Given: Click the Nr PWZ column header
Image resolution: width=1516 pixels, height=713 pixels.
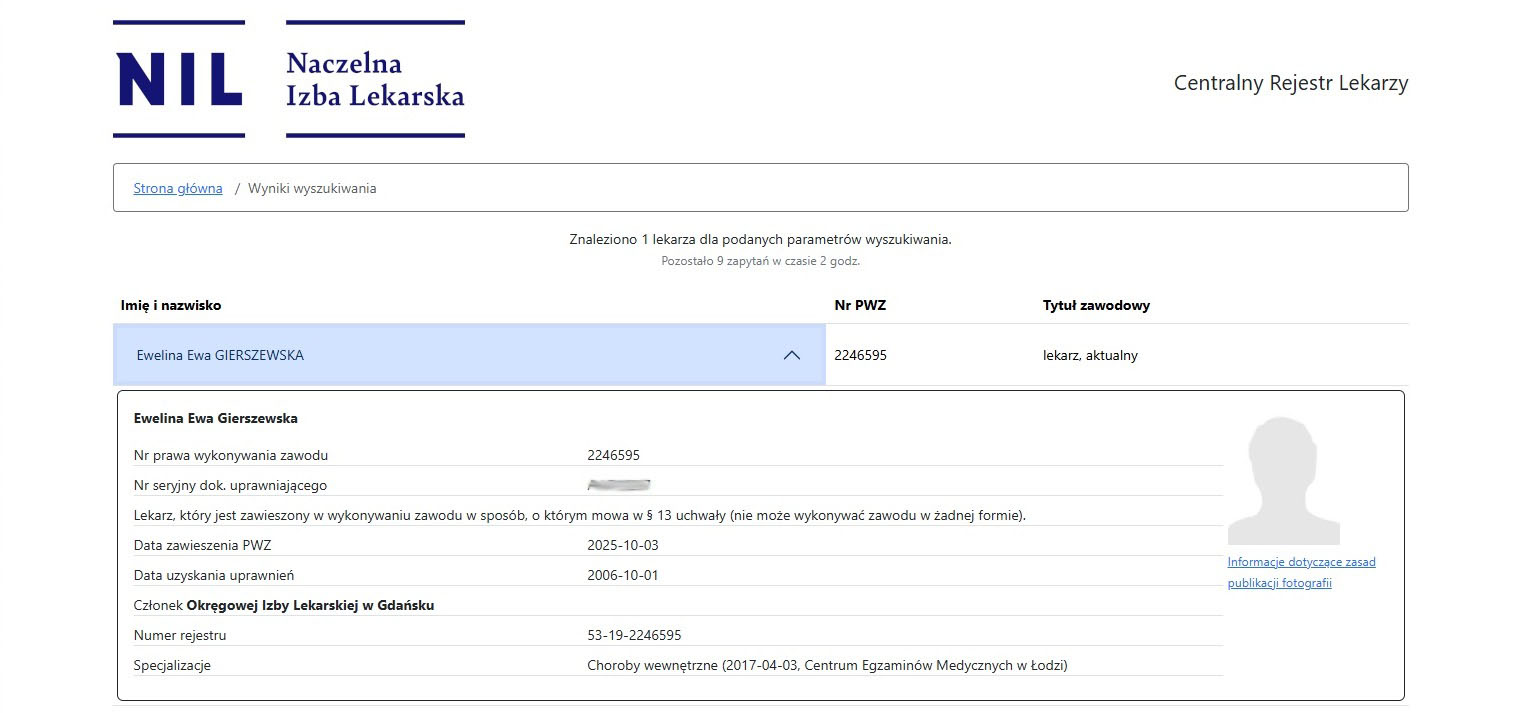Looking at the screenshot, I should click(860, 305).
